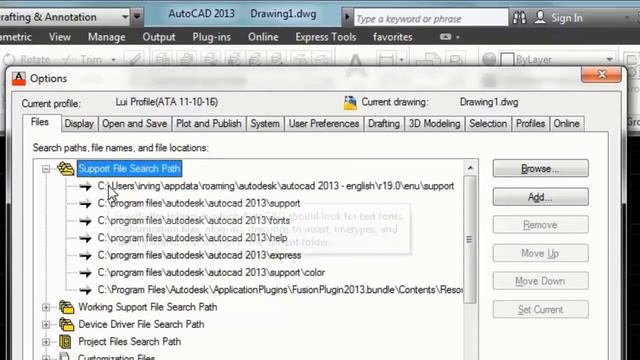Switch to the System tab

265,124
